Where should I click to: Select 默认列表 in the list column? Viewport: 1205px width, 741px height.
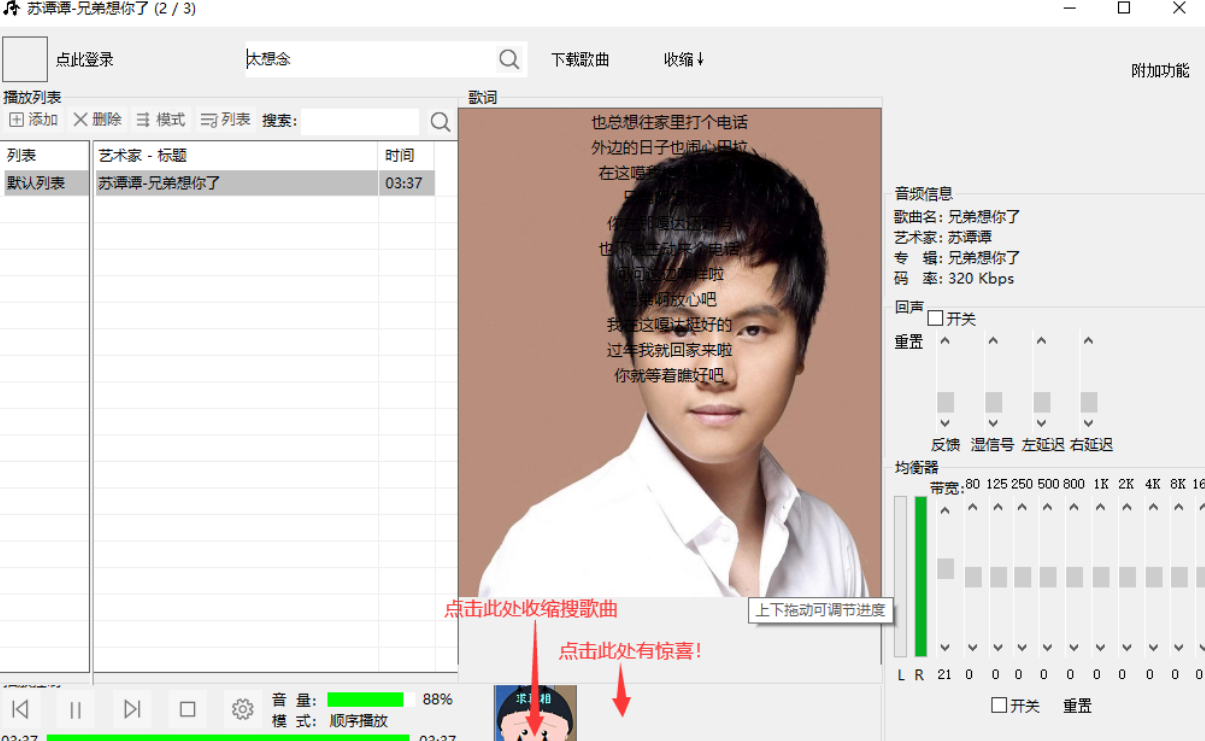pyautogui.click(x=36, y=184)
